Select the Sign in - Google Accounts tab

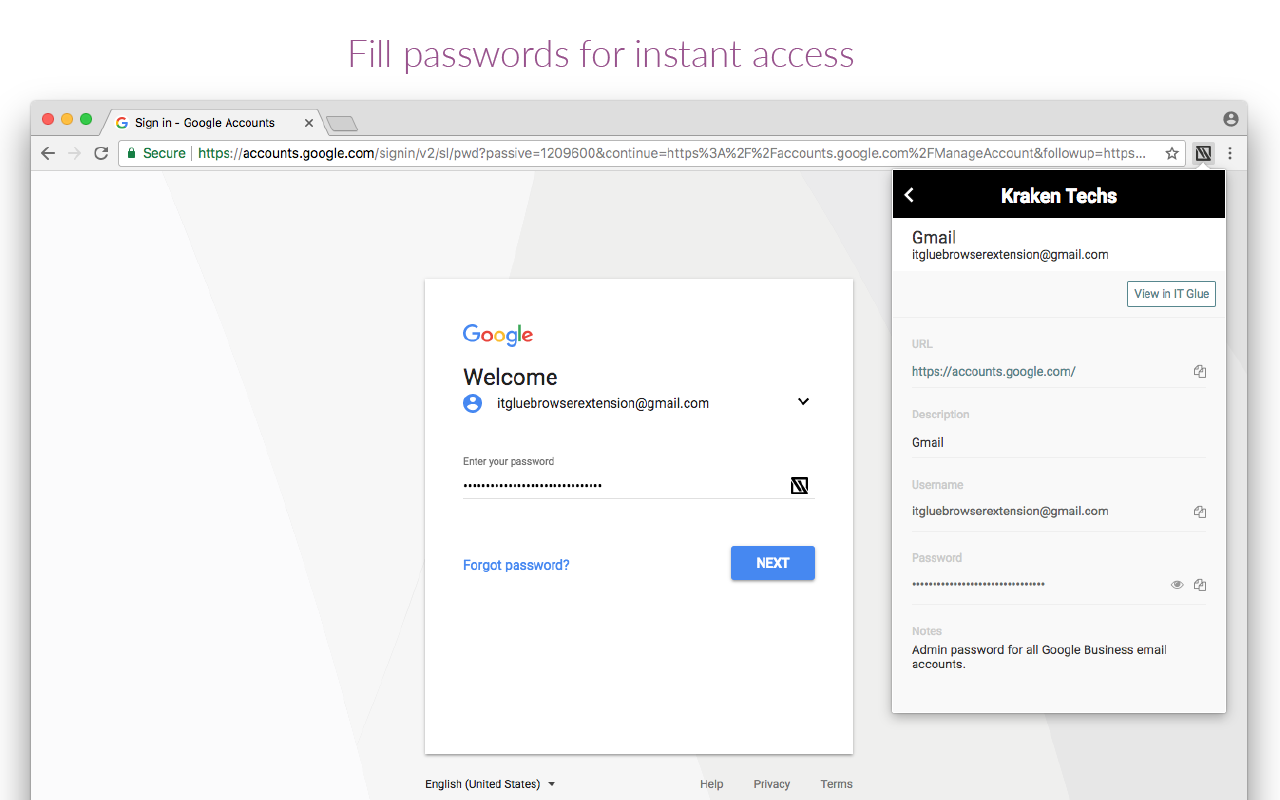[x=204, y=122]
